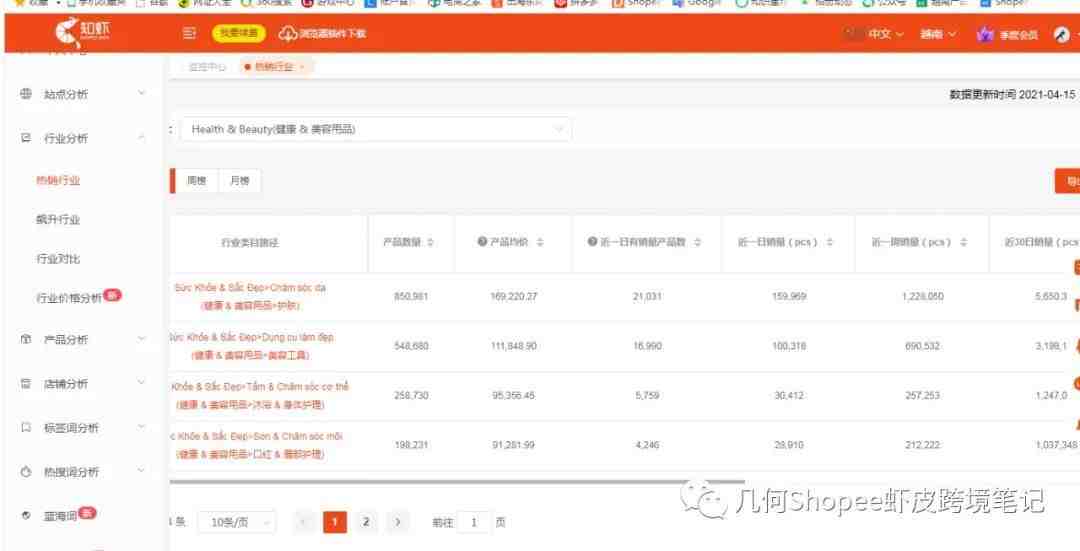Open the 中文 language dropdown
The height and width of the screenshot is (551, 1080).
coord(885,34)
